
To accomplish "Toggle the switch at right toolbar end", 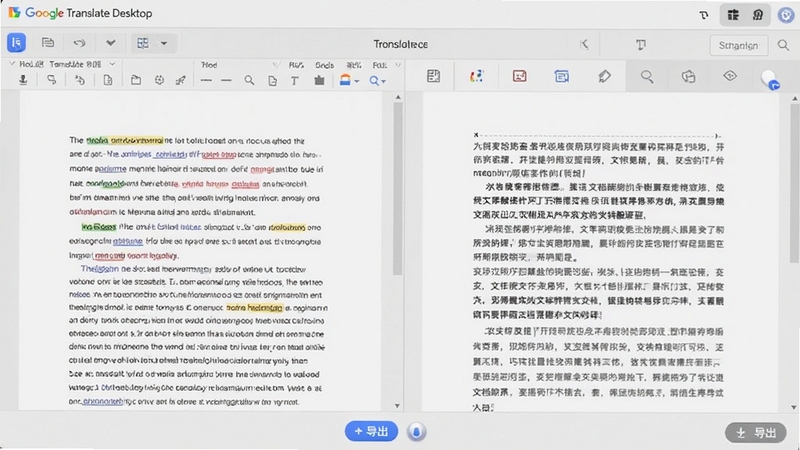I will 770,80.
